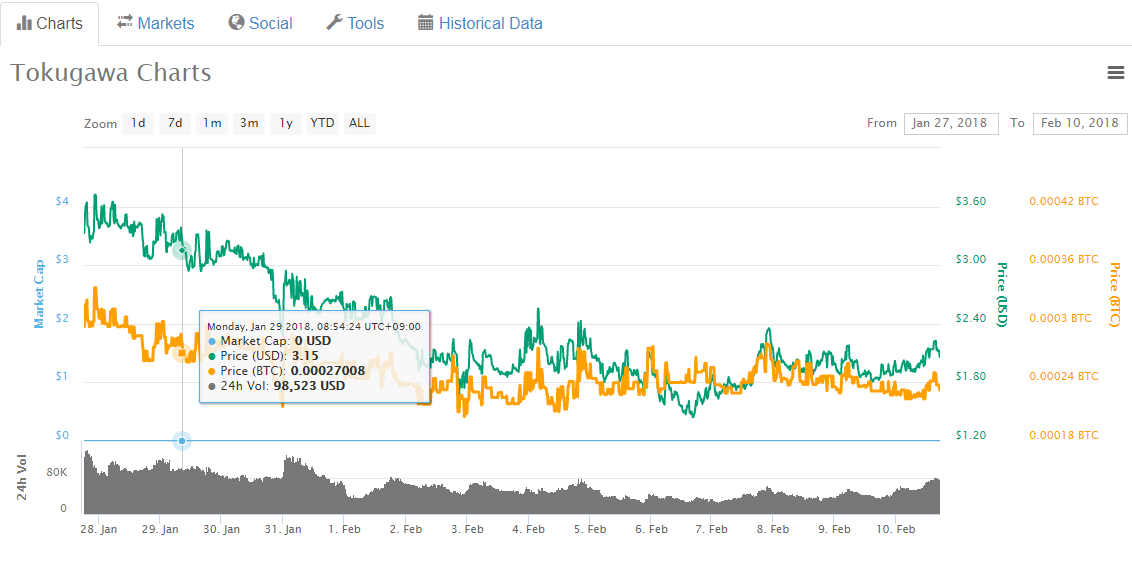Toggle the Price (USD) axis label
The height and width of the screenshot is (562, 1132).
tap(1001, 293)
